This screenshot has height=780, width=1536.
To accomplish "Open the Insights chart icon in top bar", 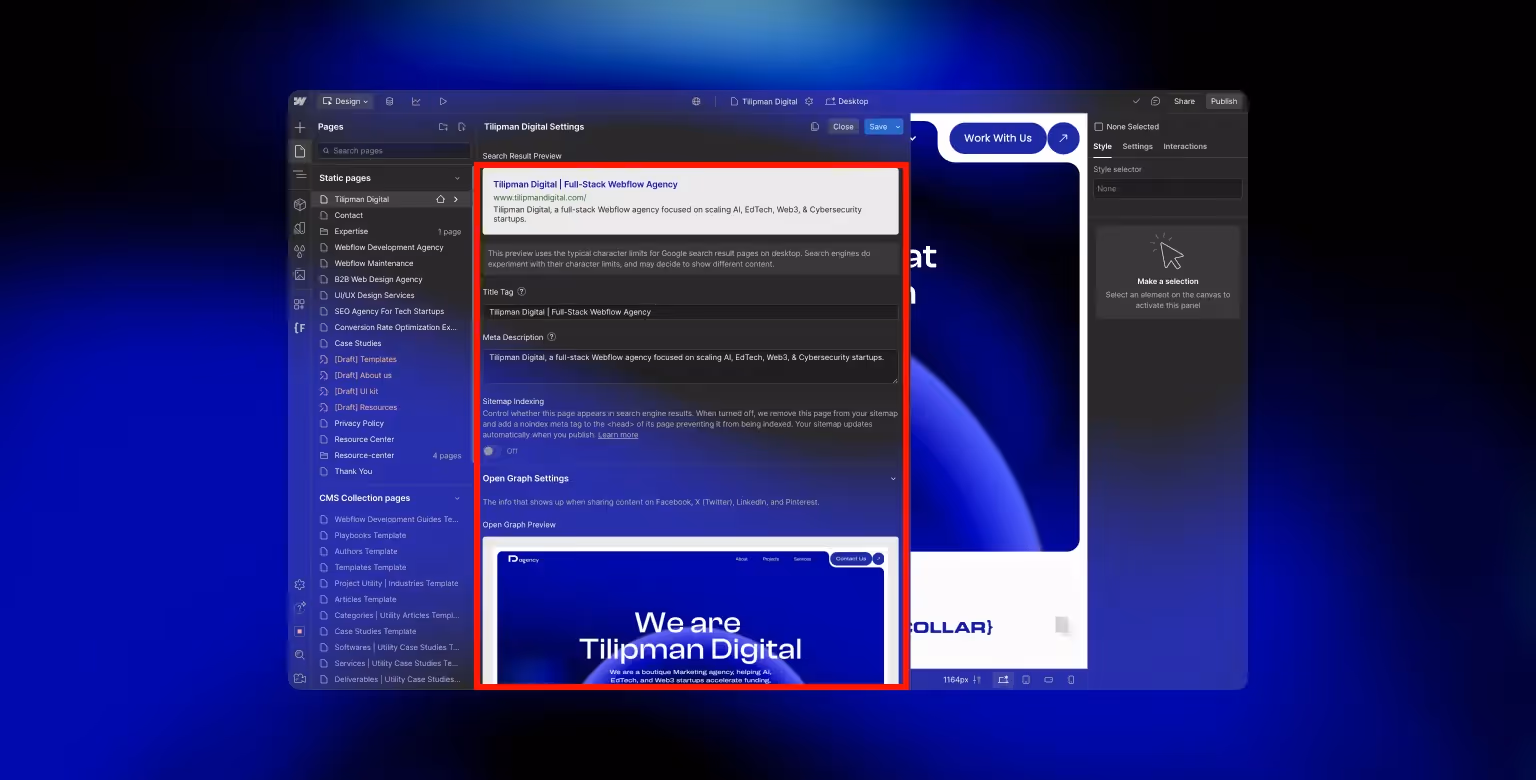I will pos(416,101).
